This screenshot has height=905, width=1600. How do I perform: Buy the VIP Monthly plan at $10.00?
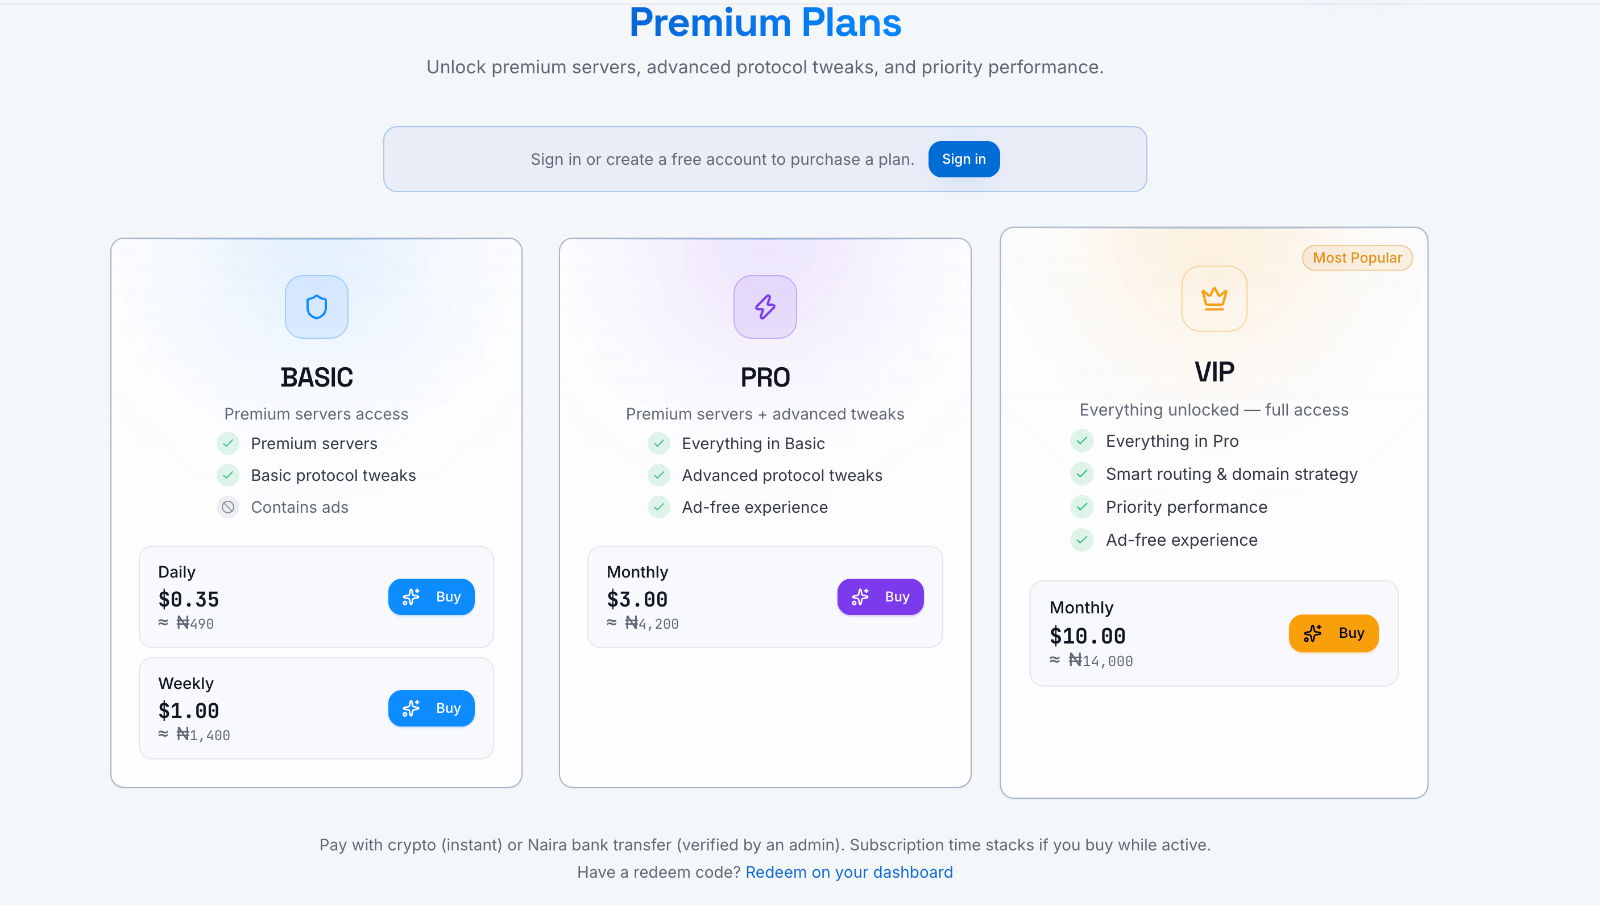tap(1333, 633)
